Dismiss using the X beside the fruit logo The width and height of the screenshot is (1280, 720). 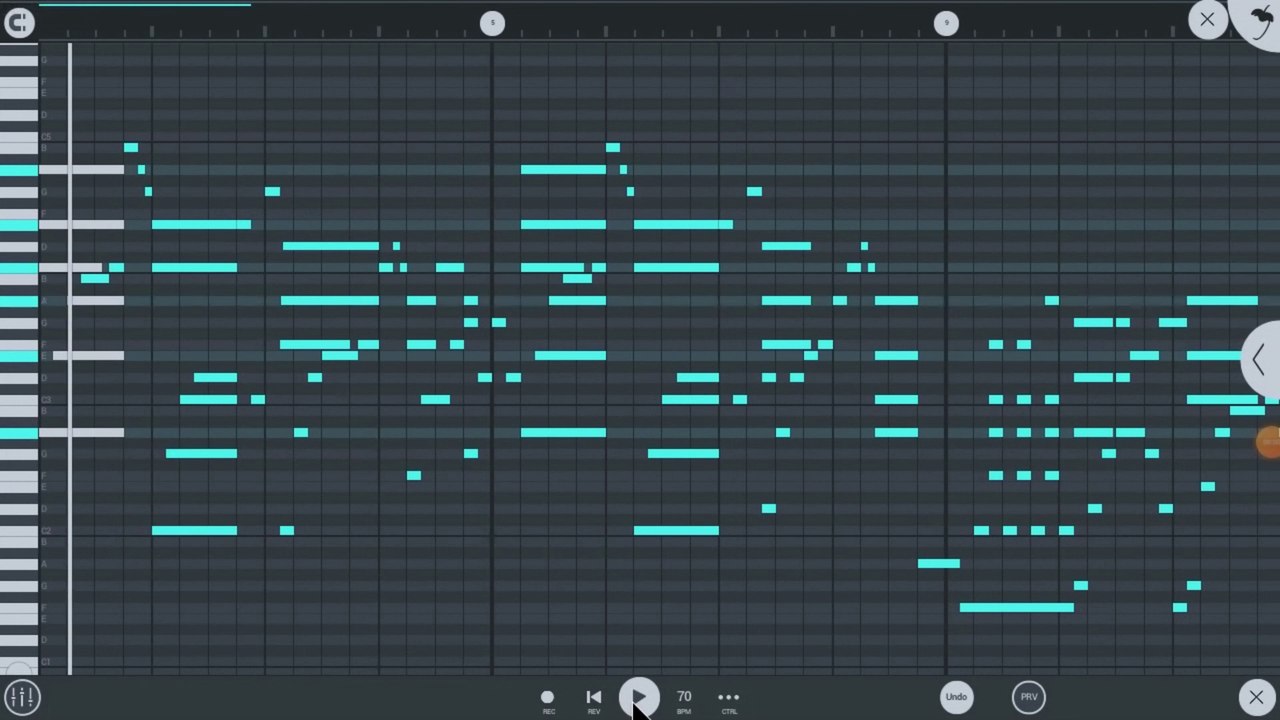coord(1207,19)
